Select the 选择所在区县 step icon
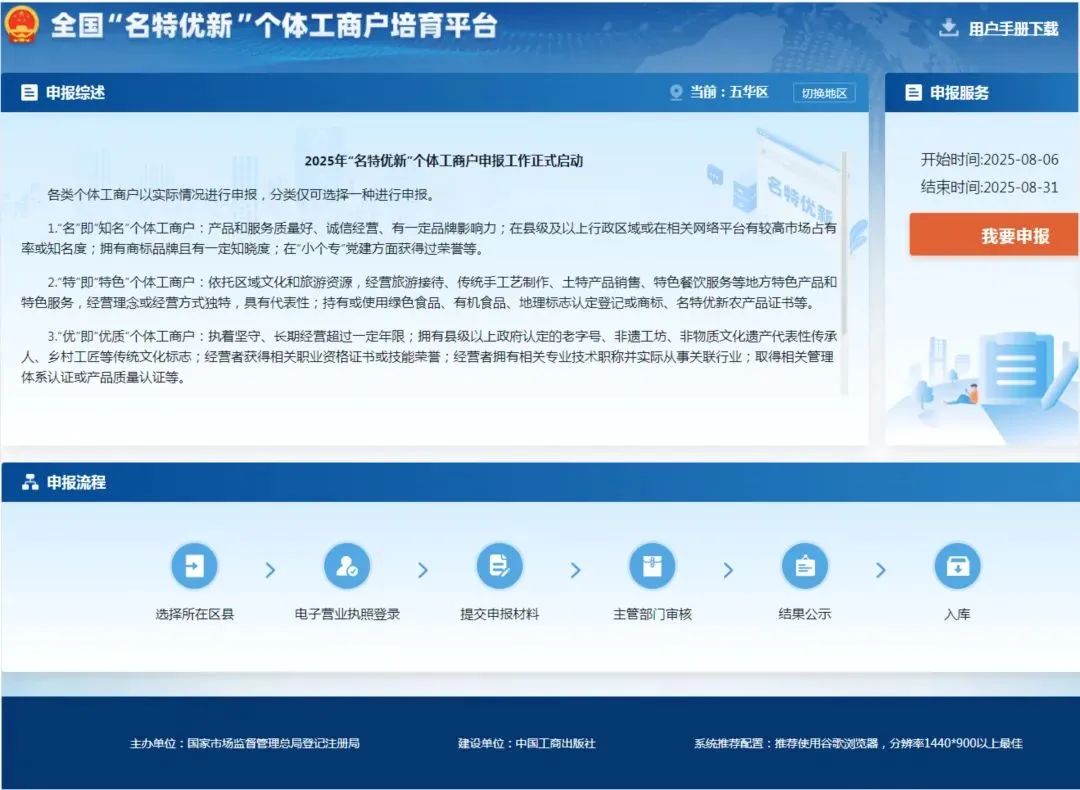The height and width of the screenshot is (790, 1080). 194,567
